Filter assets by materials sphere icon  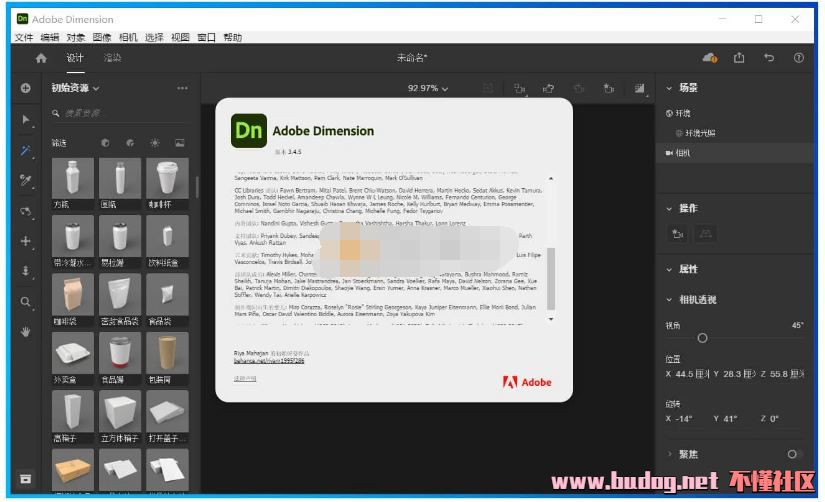point(130,143)
